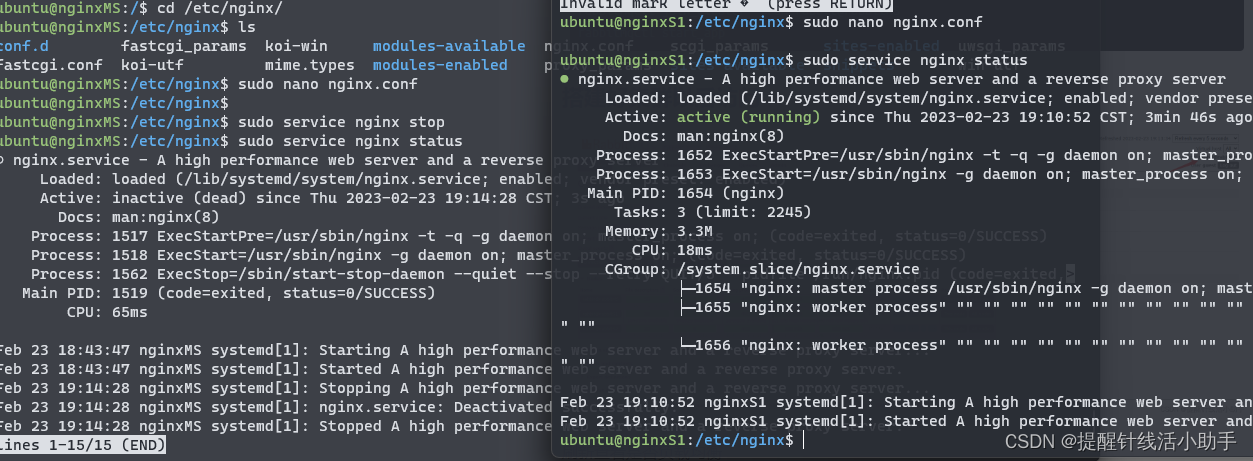Click the 19:14:28 "Stopping A high performance" log line
Viewport: 1253px width, 461px height.
[x=275, y=388]
